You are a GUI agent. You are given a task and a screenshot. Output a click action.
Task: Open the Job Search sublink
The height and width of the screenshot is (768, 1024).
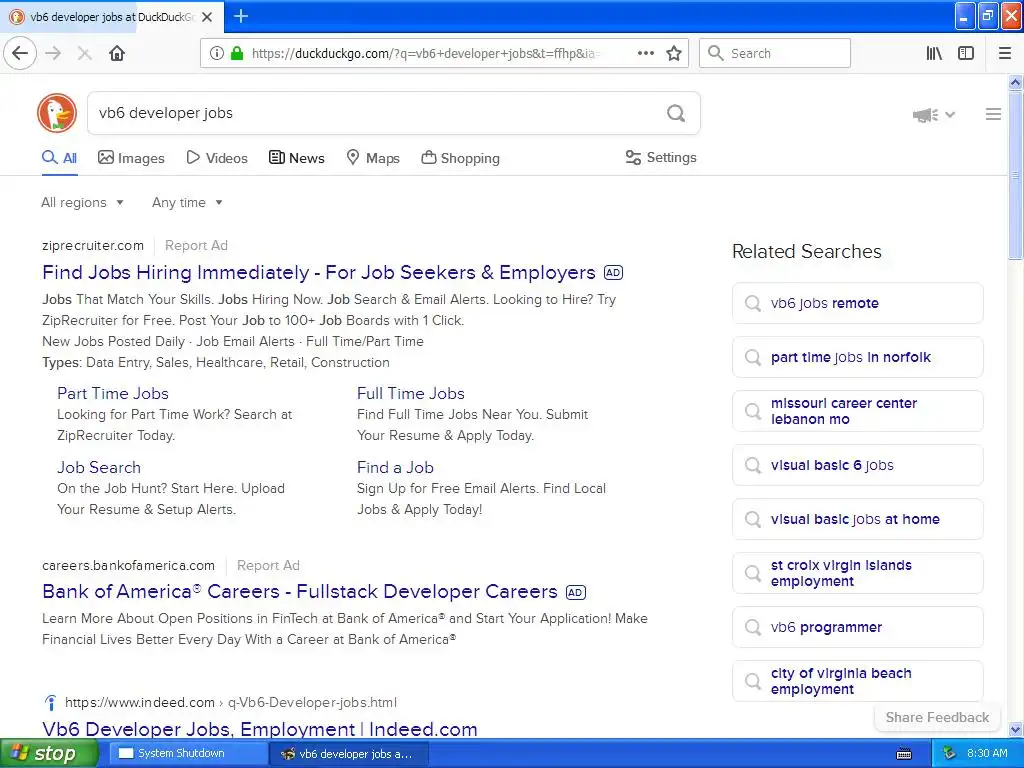(x=99, y=468)
